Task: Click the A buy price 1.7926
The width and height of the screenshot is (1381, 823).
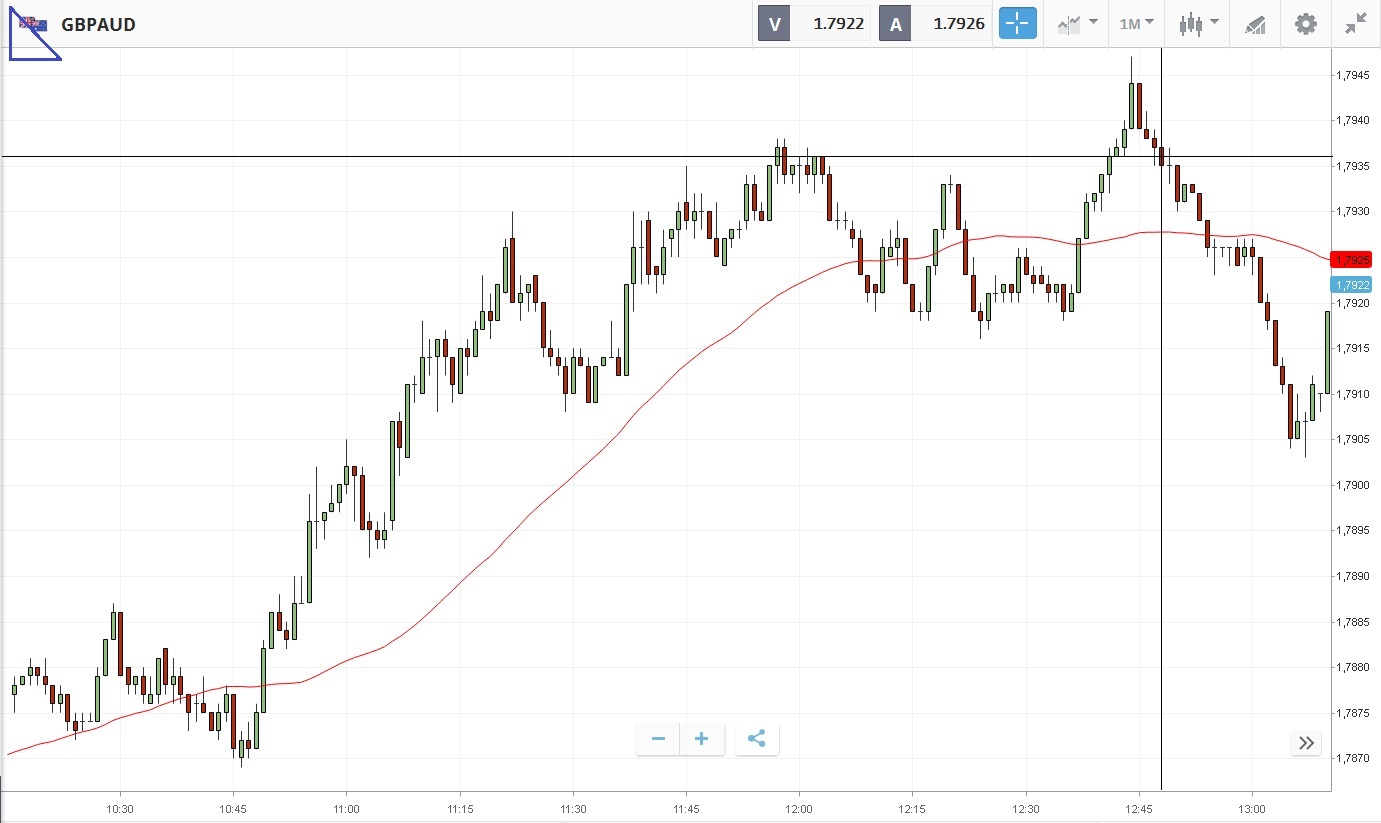Action: [x=959, y=24]
